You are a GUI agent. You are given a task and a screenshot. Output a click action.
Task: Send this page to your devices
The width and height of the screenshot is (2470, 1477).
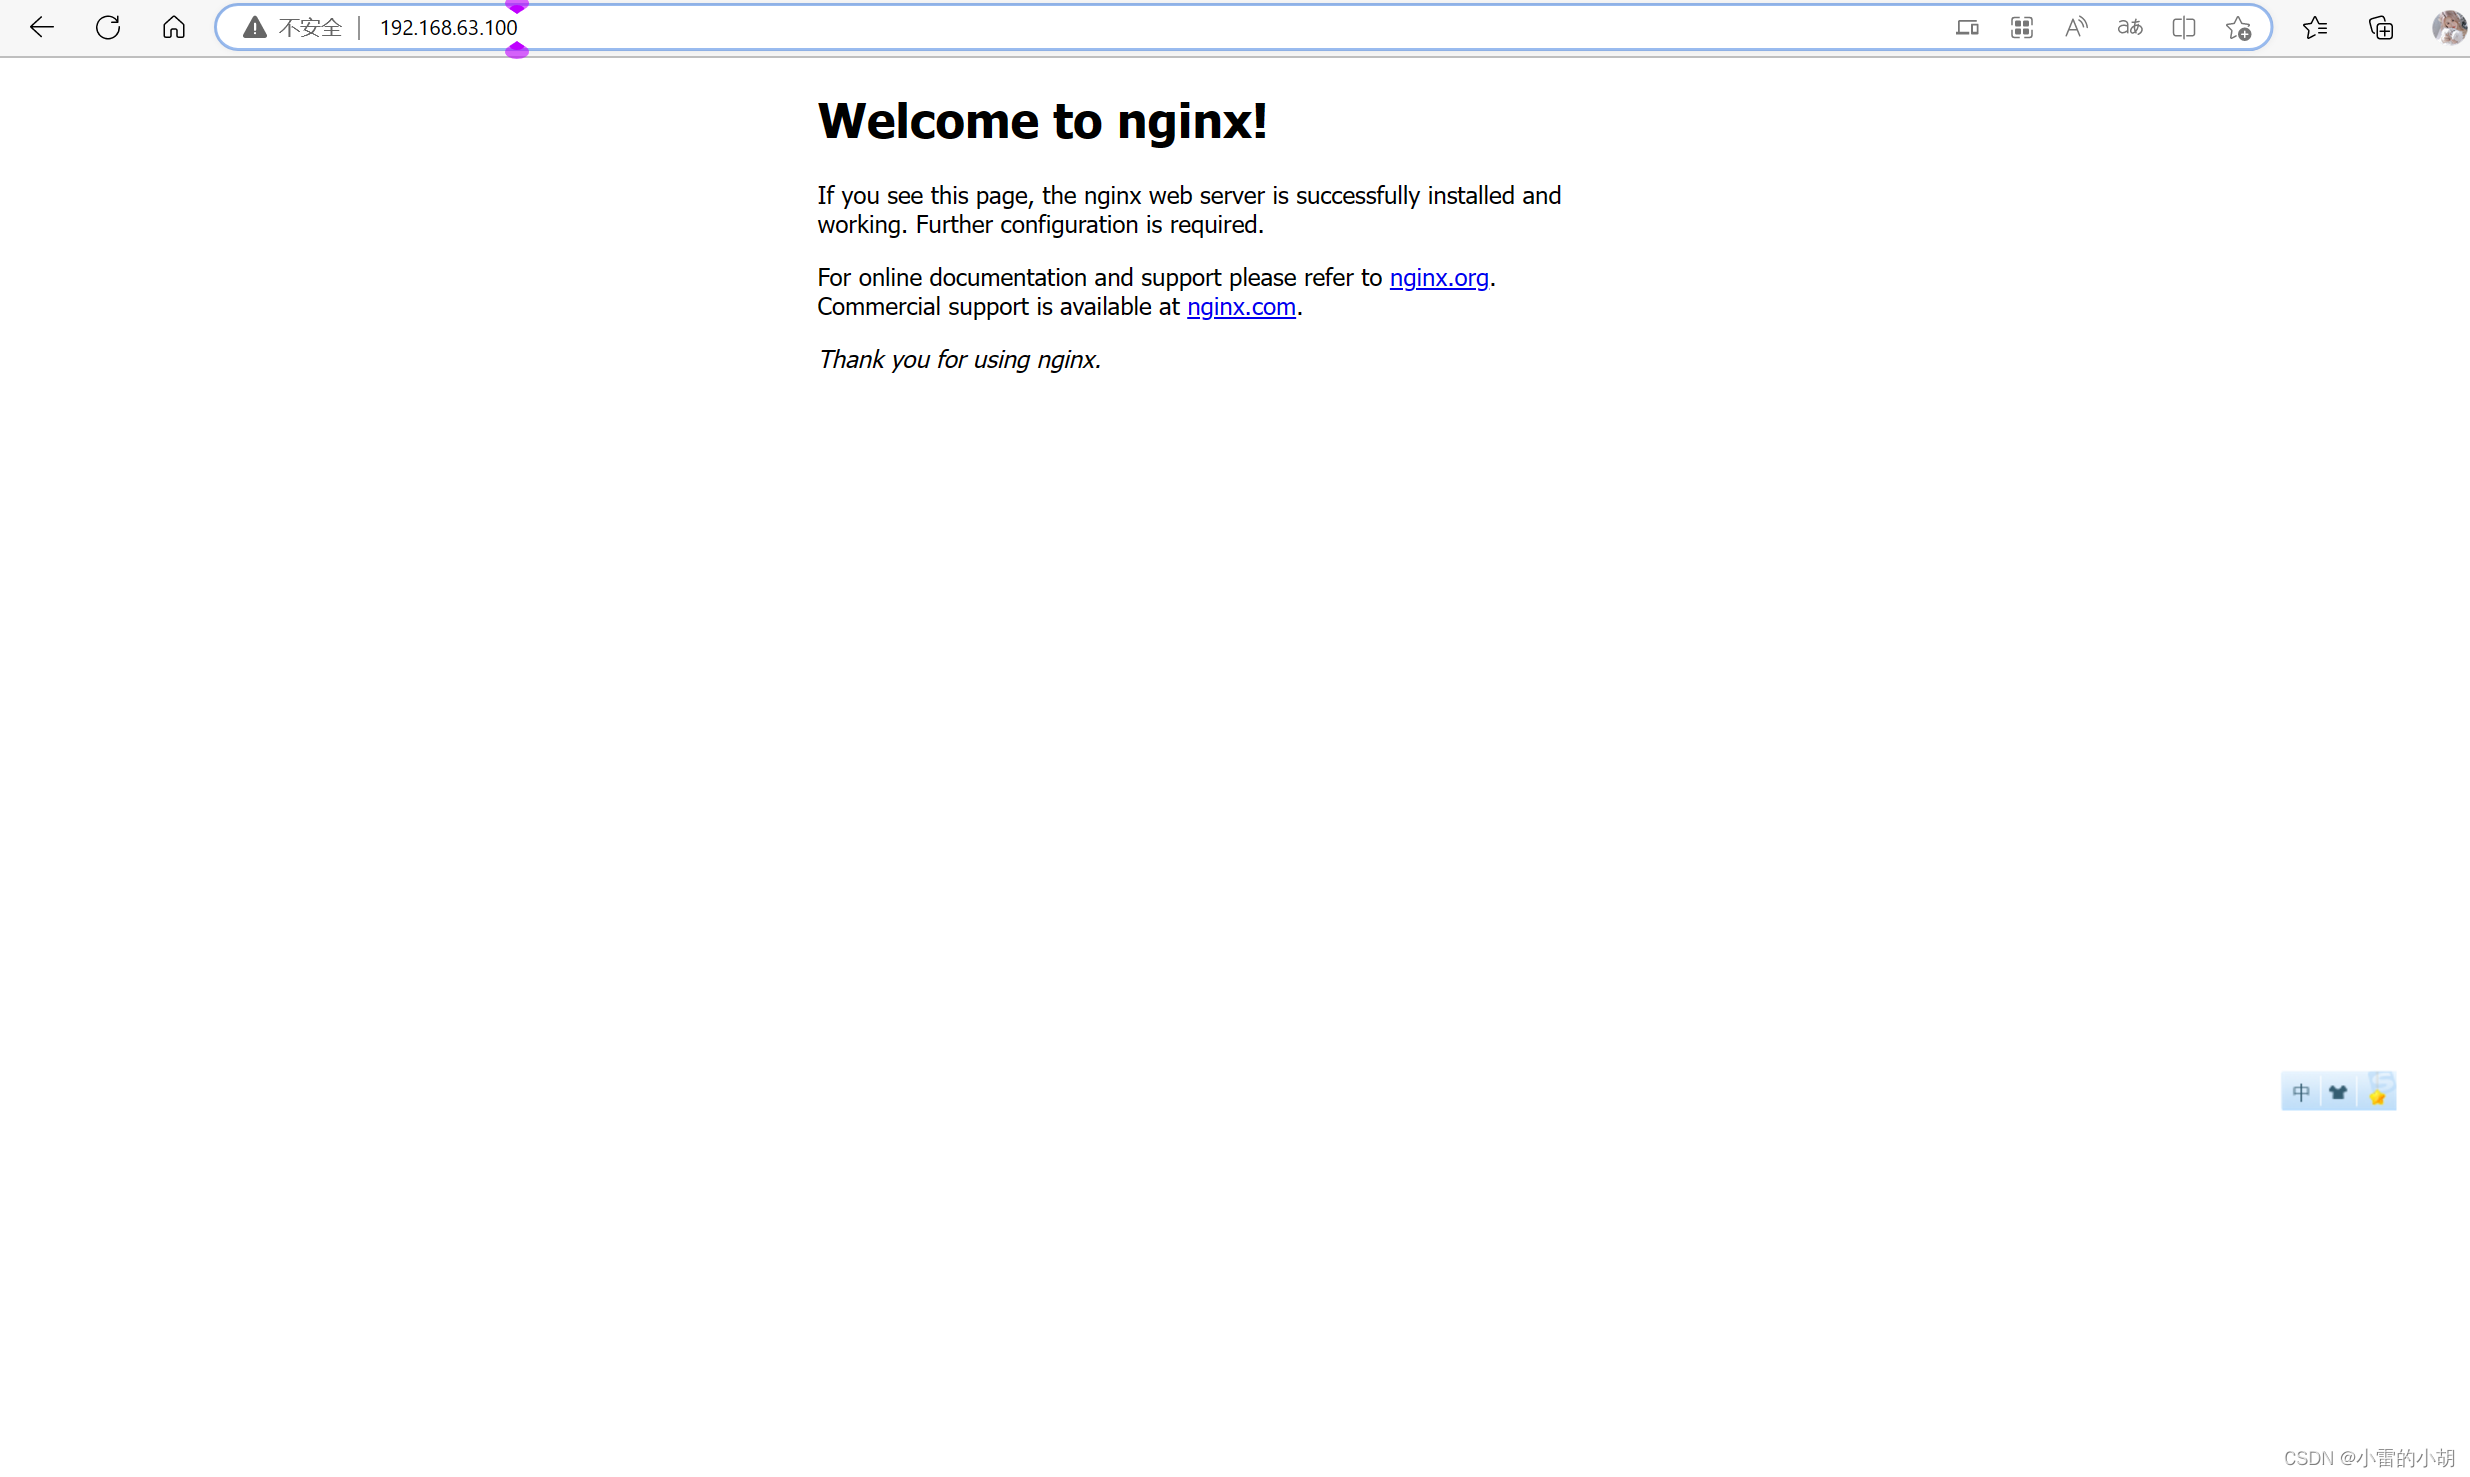[x=1968, y=27]
